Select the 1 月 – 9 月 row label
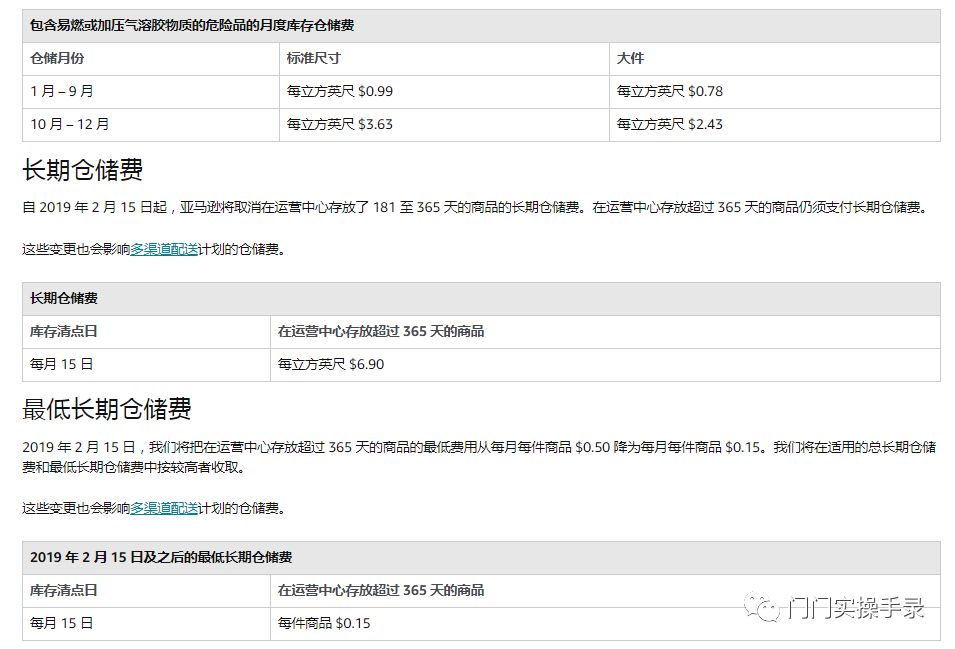 pos(62,91)
